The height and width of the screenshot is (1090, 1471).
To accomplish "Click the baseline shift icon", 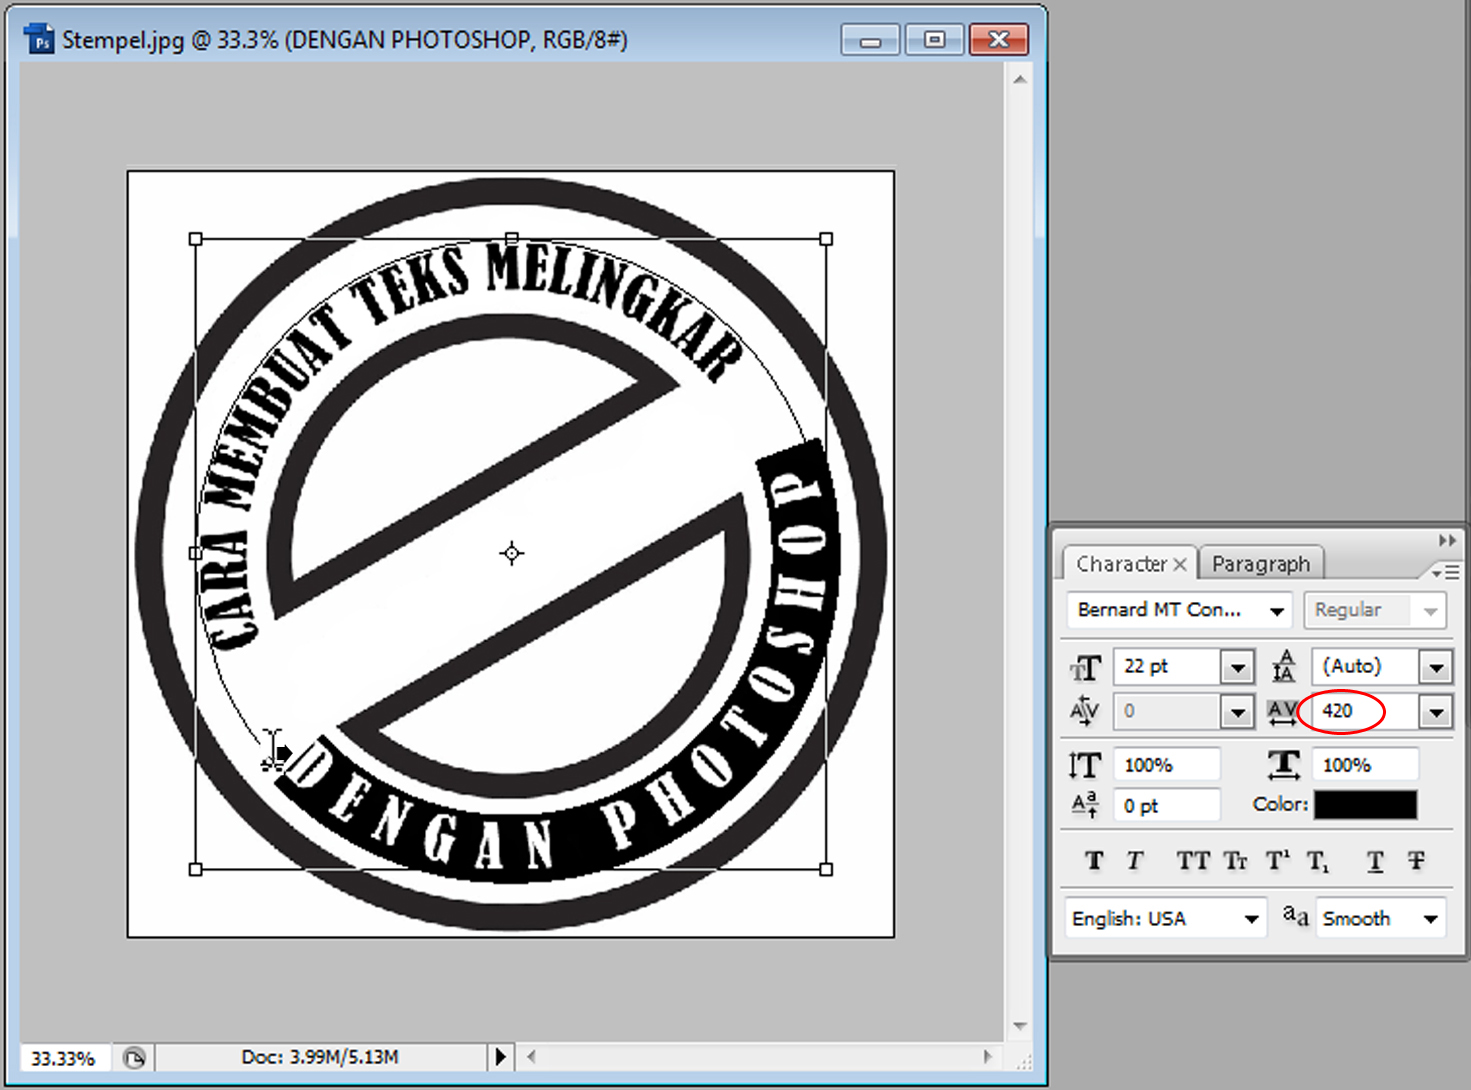I will tap(1085, 805).
